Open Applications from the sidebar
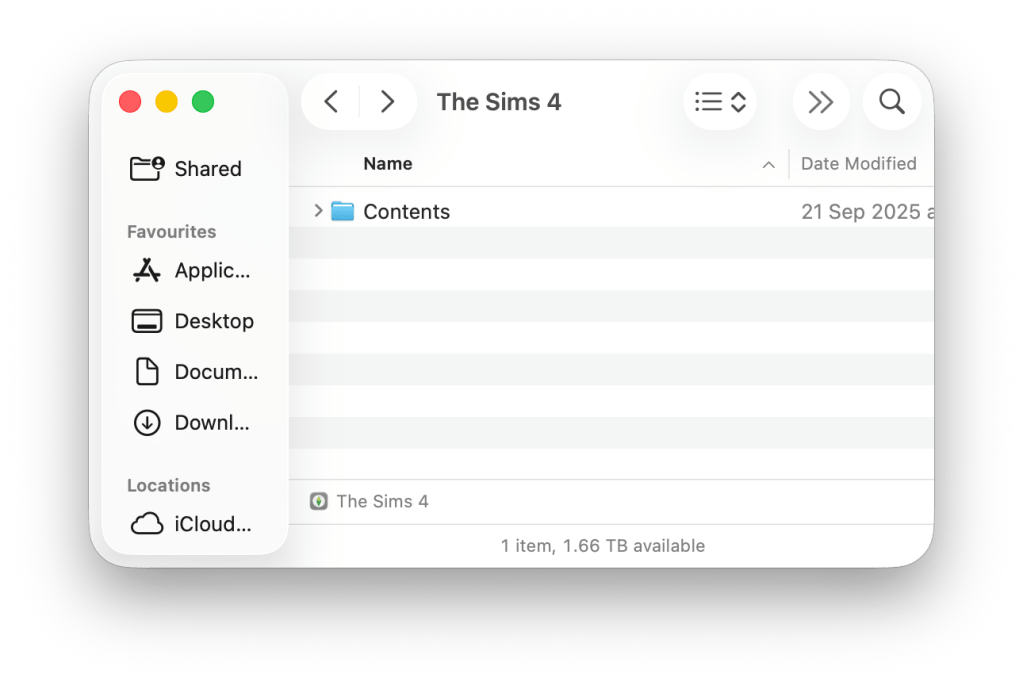 click(x=191, y=270)
